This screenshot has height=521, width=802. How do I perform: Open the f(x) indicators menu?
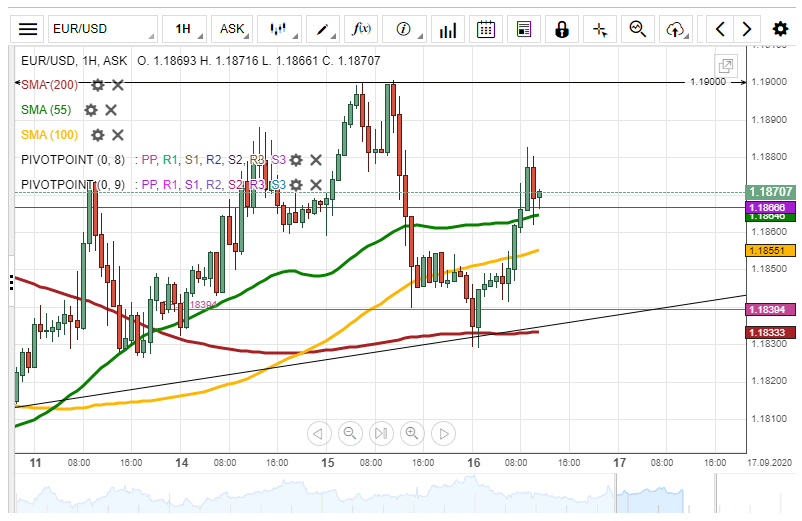[x=363, y=29]
